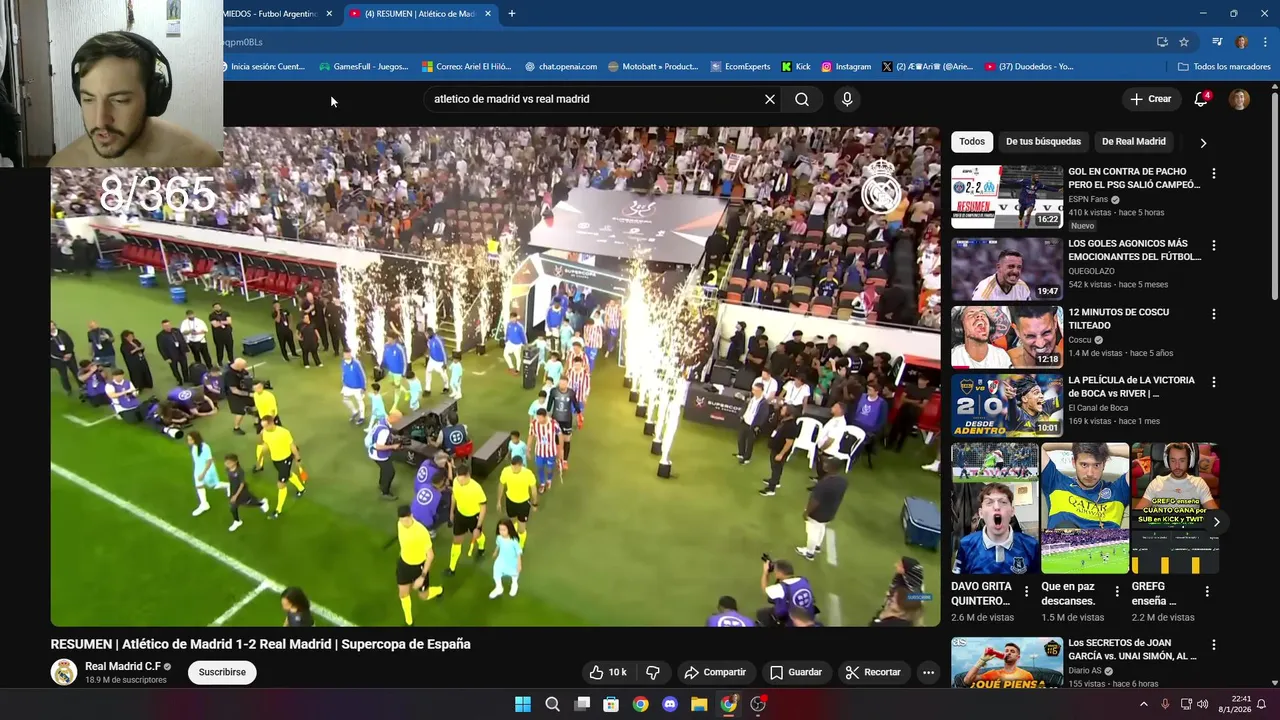Open the Que en paz descanses short
1280x720 pixels.
click(x=1084, y=508)
